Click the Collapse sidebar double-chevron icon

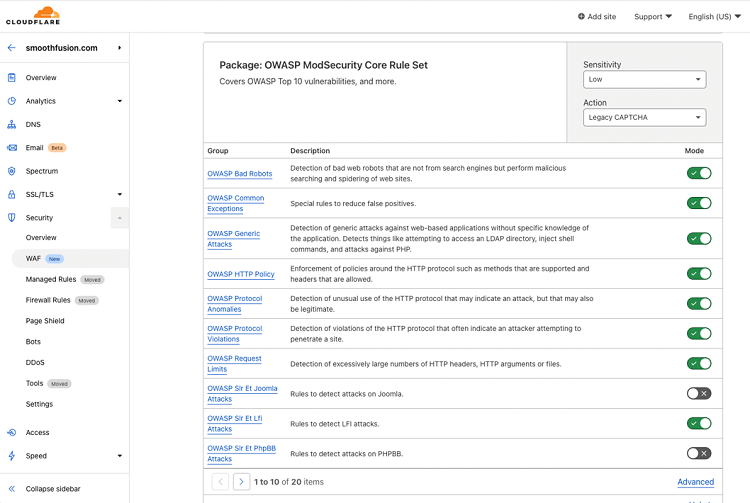[x=11, y=489]
